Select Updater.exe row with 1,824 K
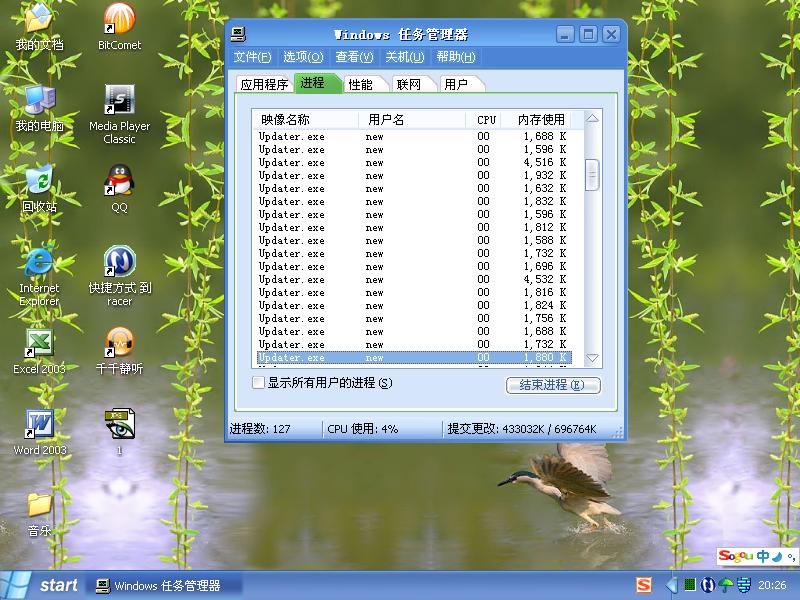 pyautogui.click(x=412, y=306)
